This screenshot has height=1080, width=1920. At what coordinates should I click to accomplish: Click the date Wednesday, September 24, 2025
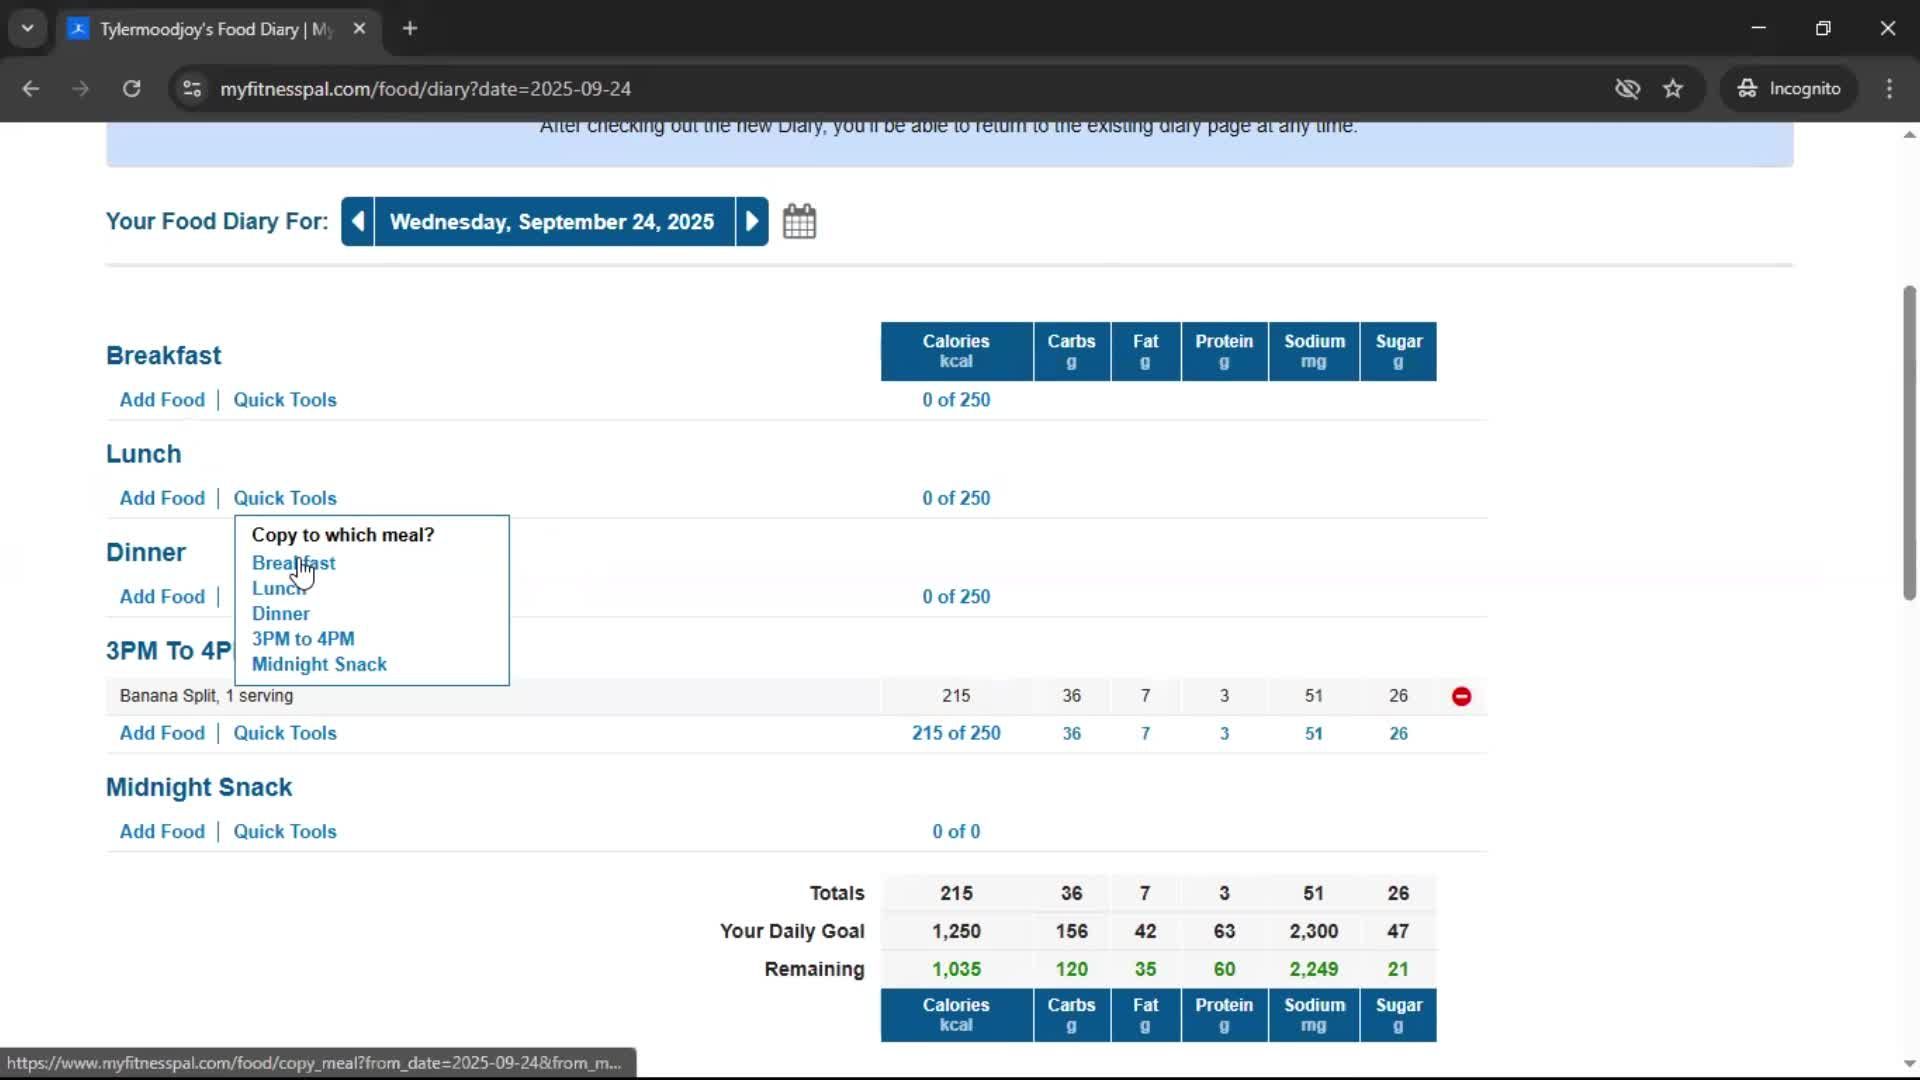point(552,221)
